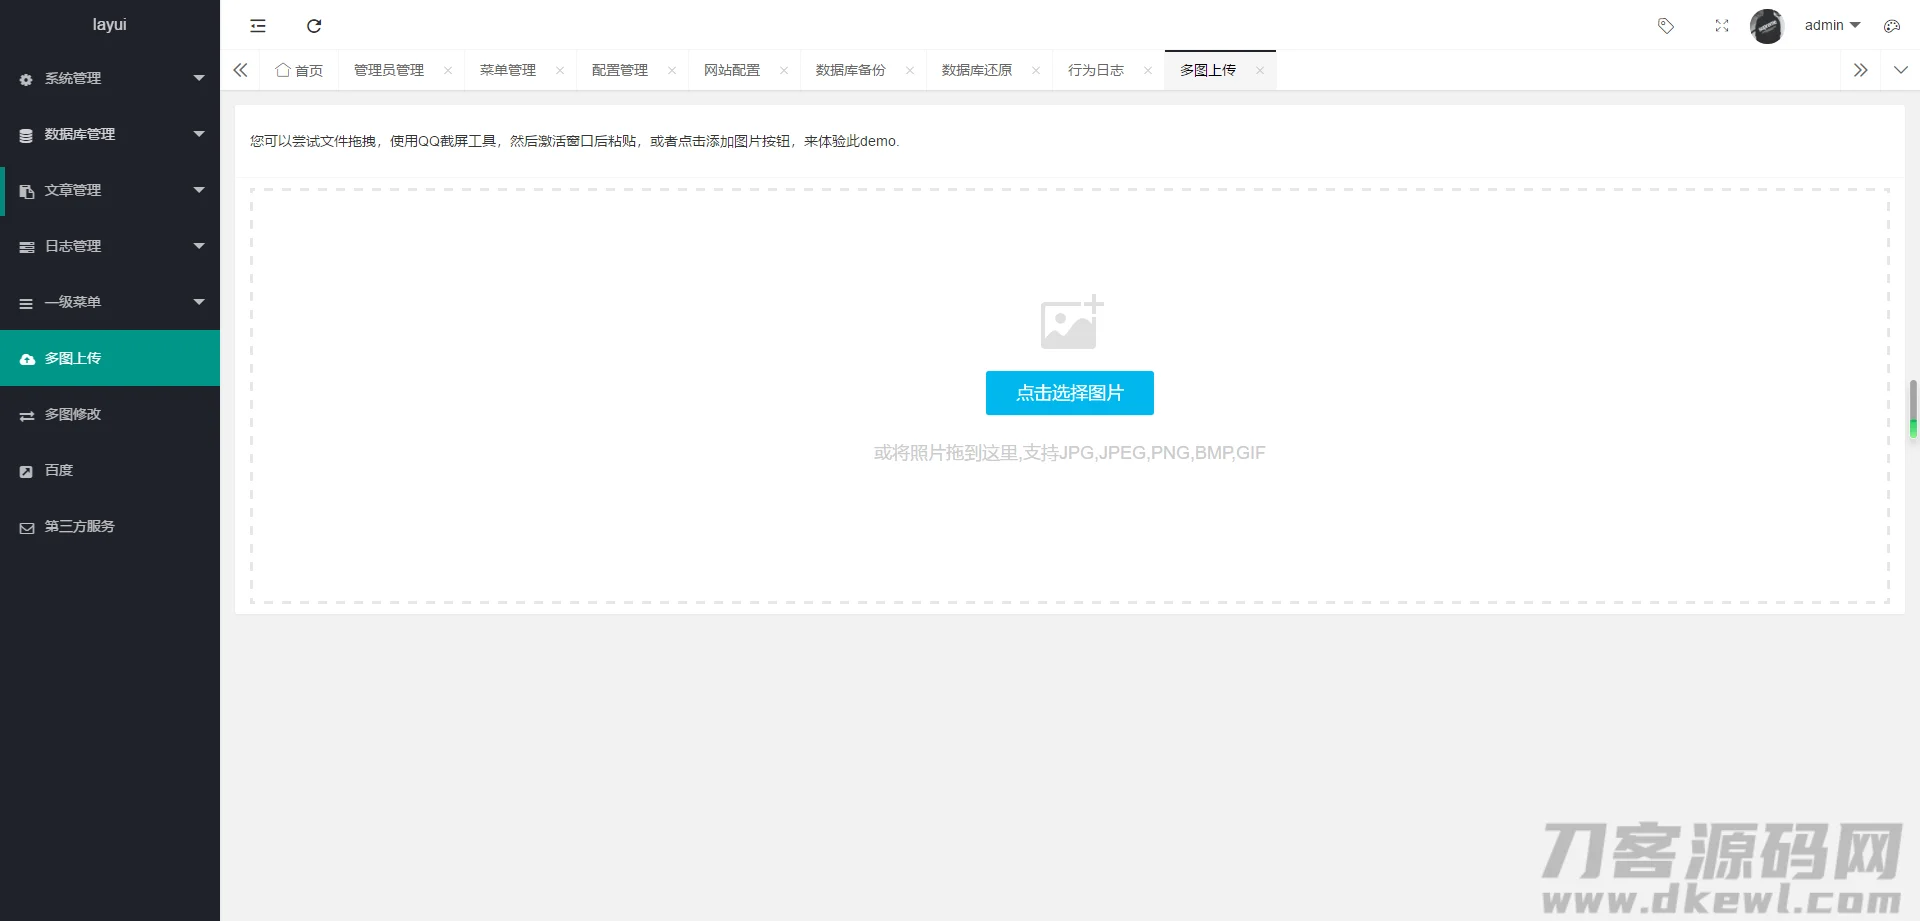Expand the 系统管理 menu section
This screenshot has height=921, width=1920.
[74, 78]
